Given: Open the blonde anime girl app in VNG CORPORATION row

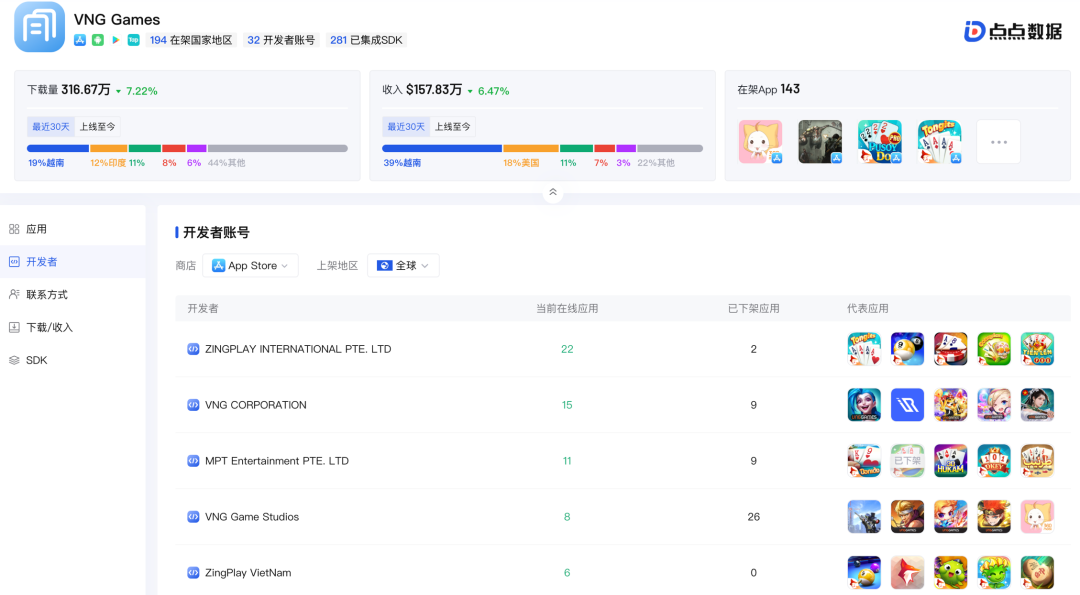Looking at the screenshot, I should pyautogui.click(x=994, y=405).
